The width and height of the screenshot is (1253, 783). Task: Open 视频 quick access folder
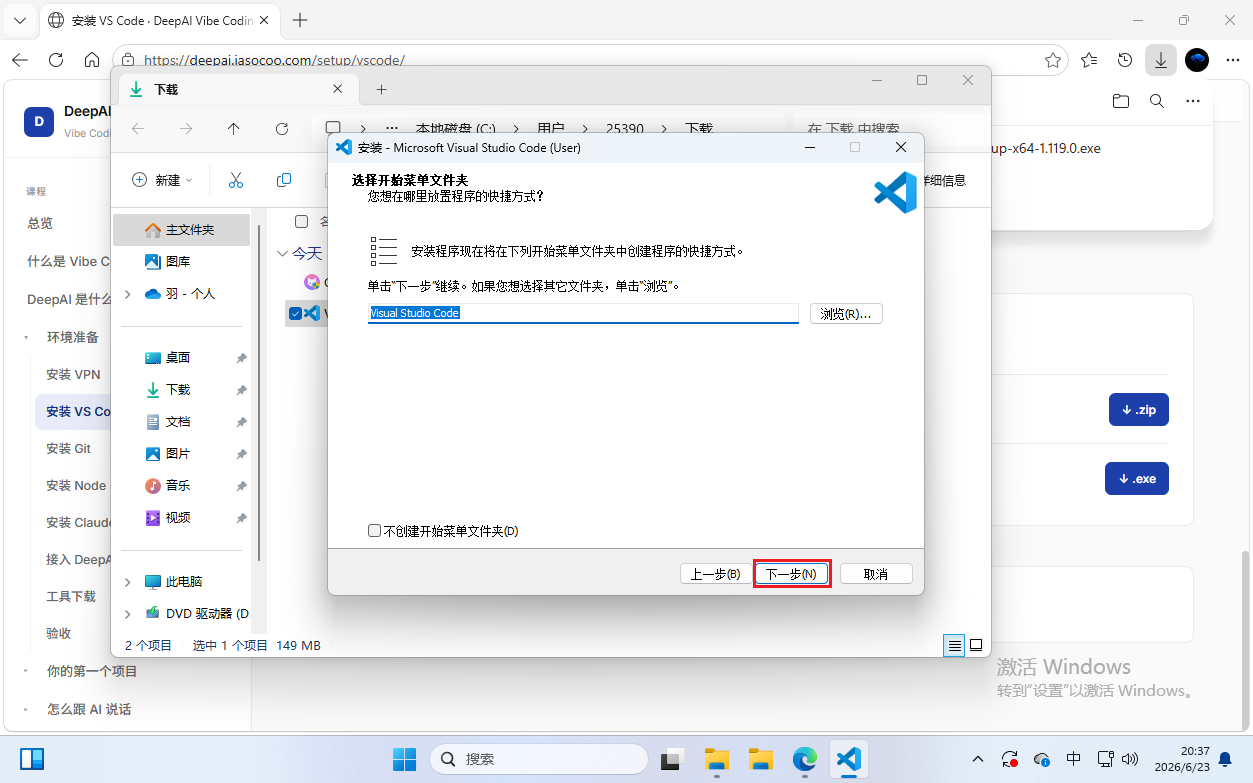point(180,518)
